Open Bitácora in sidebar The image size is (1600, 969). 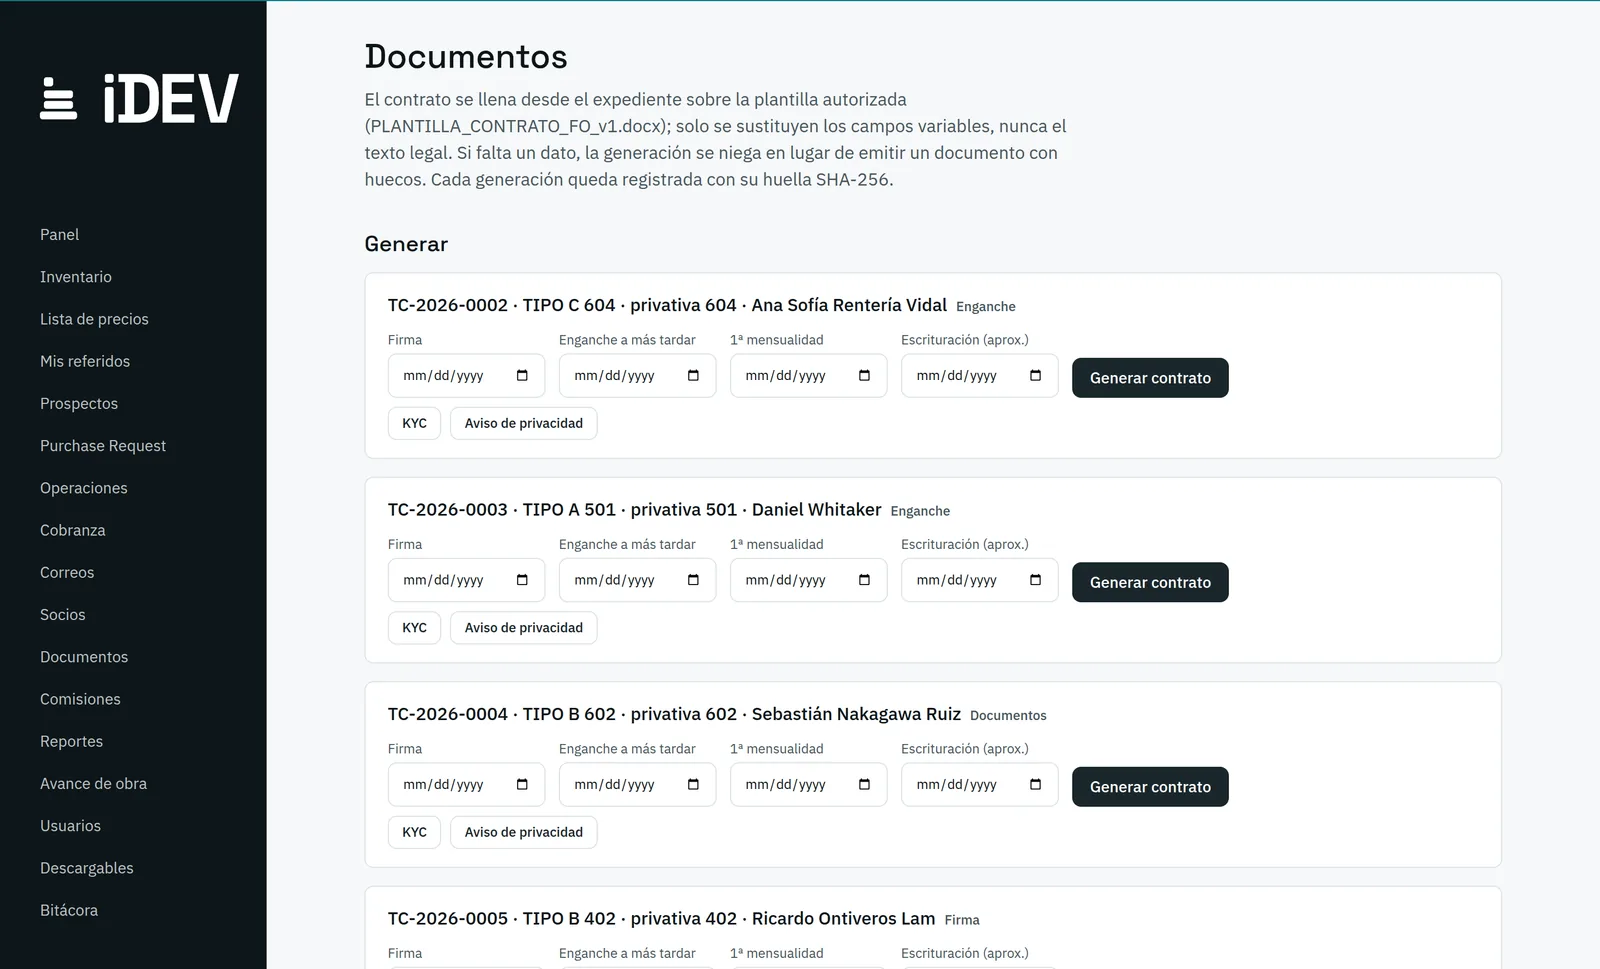pos(69,911)
